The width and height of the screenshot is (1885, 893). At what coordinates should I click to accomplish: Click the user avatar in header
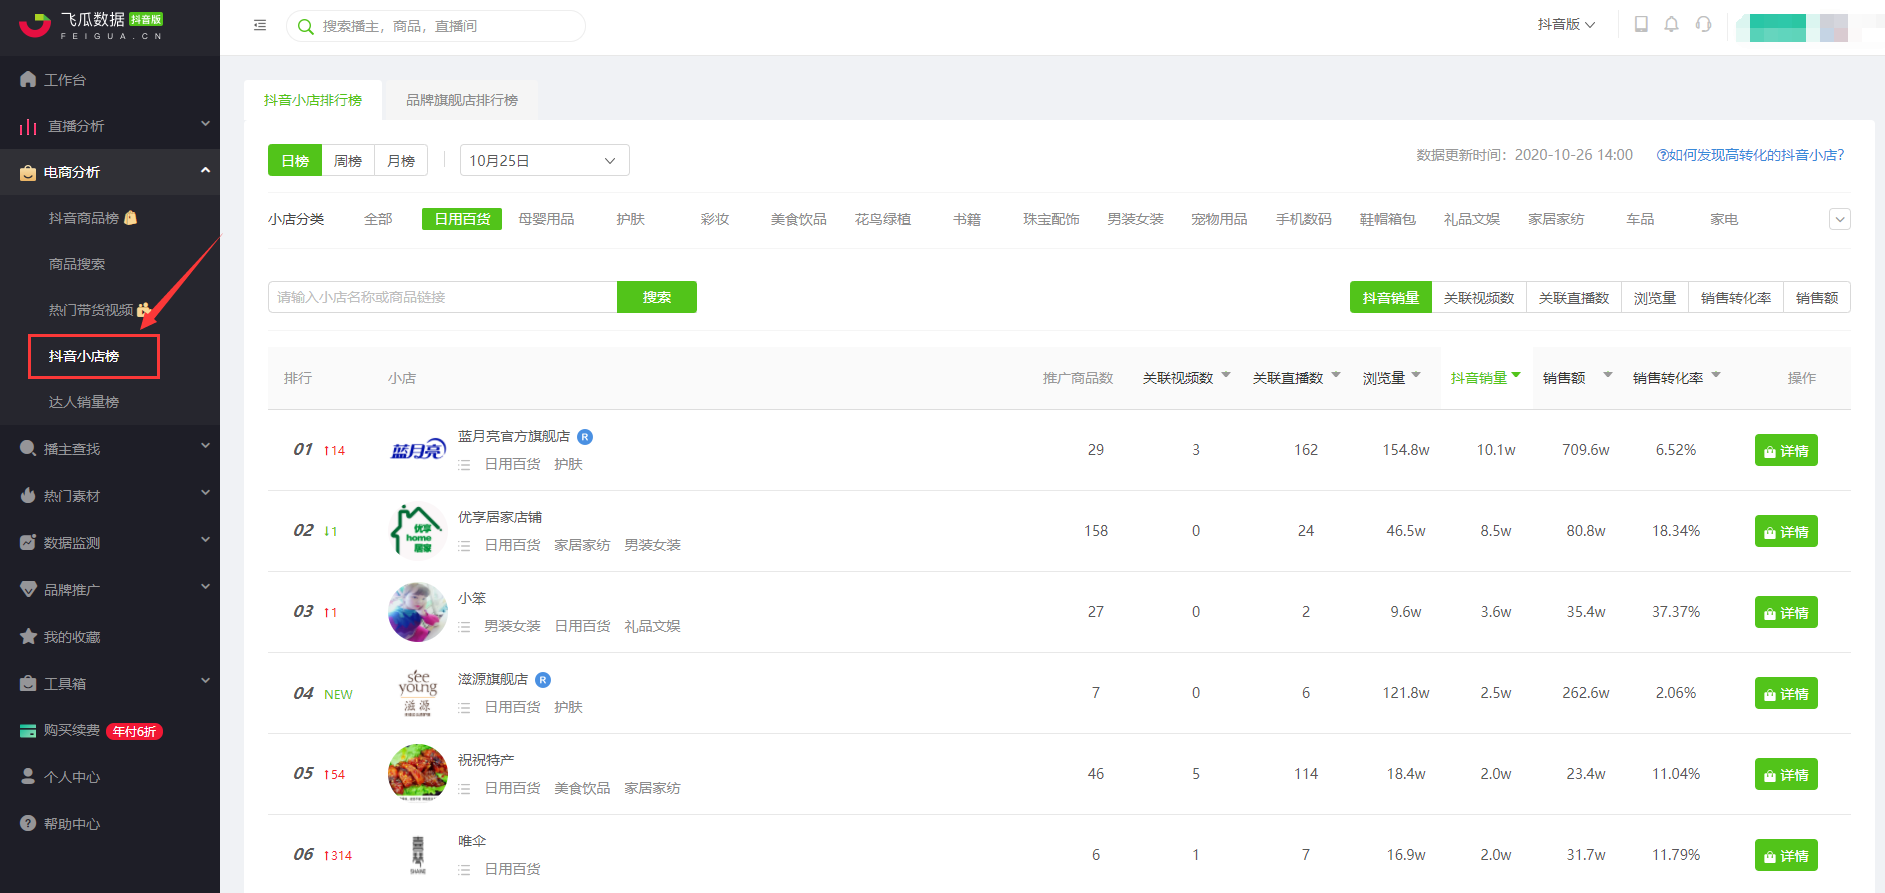coord(1798,27)
